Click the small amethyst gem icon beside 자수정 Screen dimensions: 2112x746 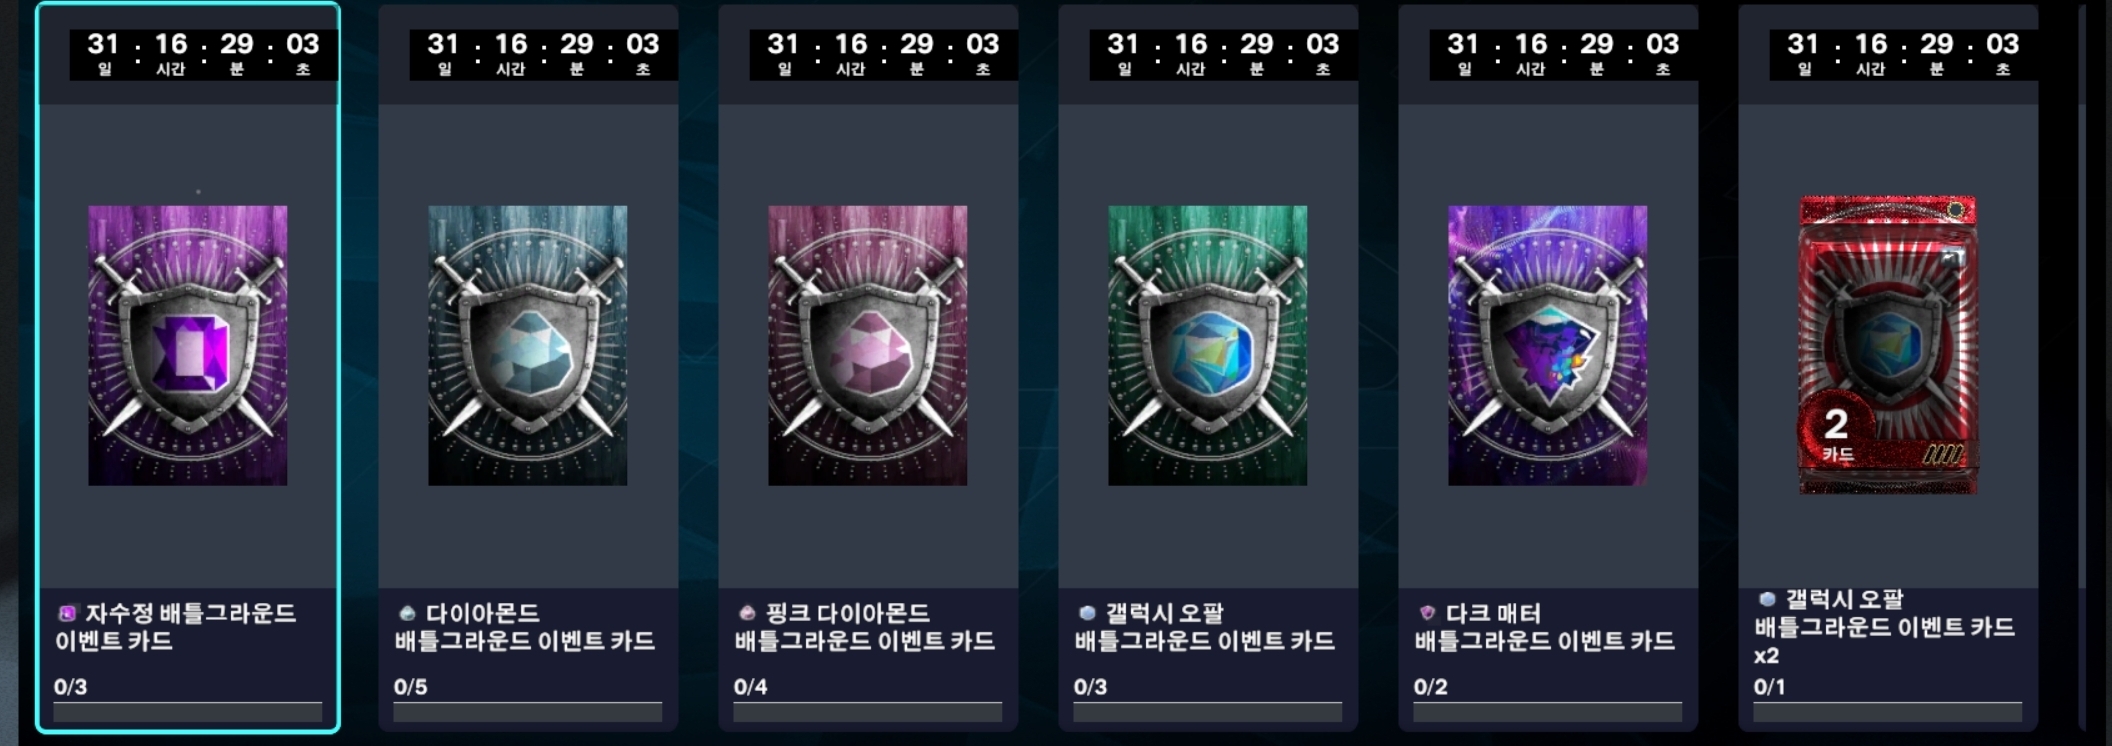pos(67,613)
